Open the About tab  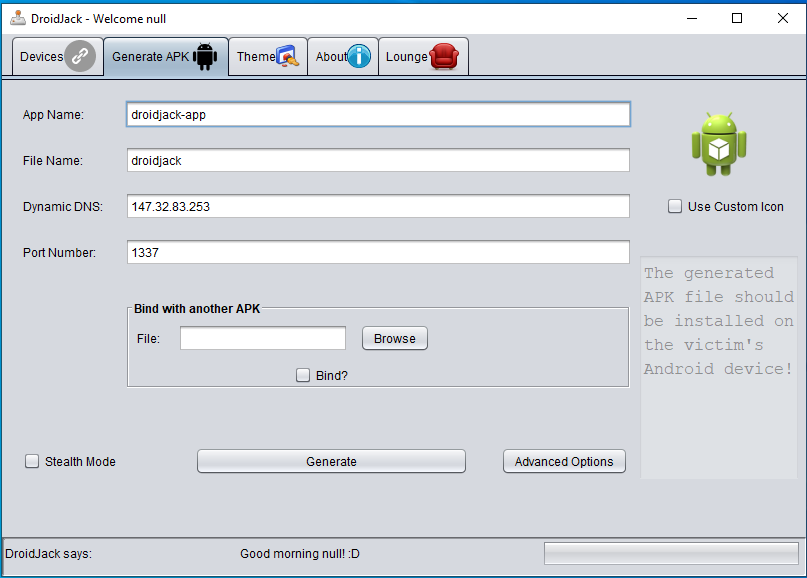coord(343,57)
